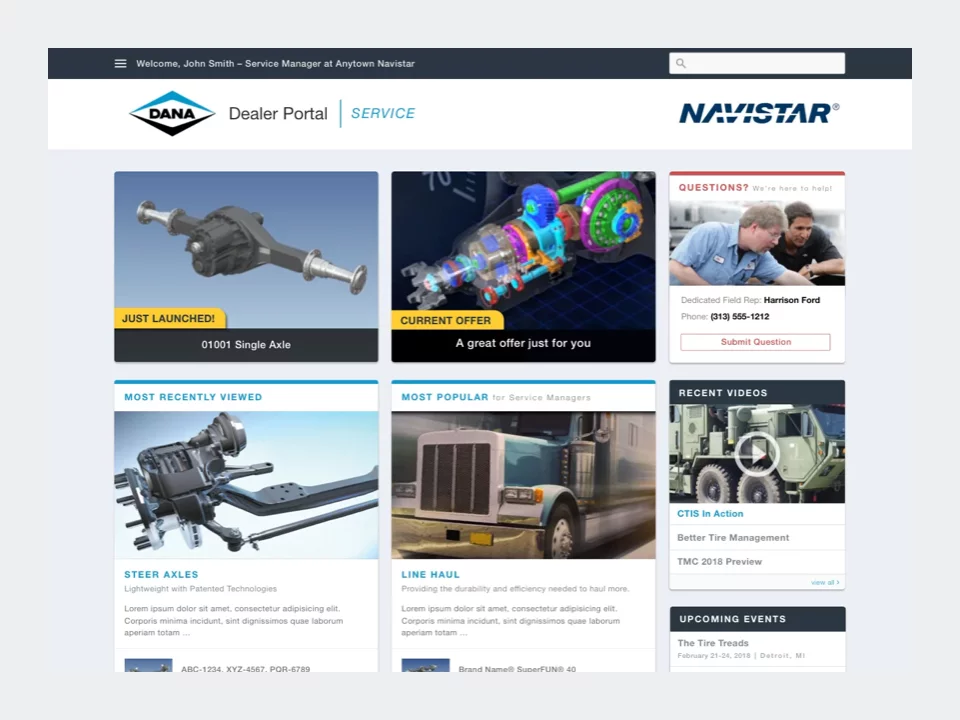Click the event date February 21-24, 2018

[714, 656]
